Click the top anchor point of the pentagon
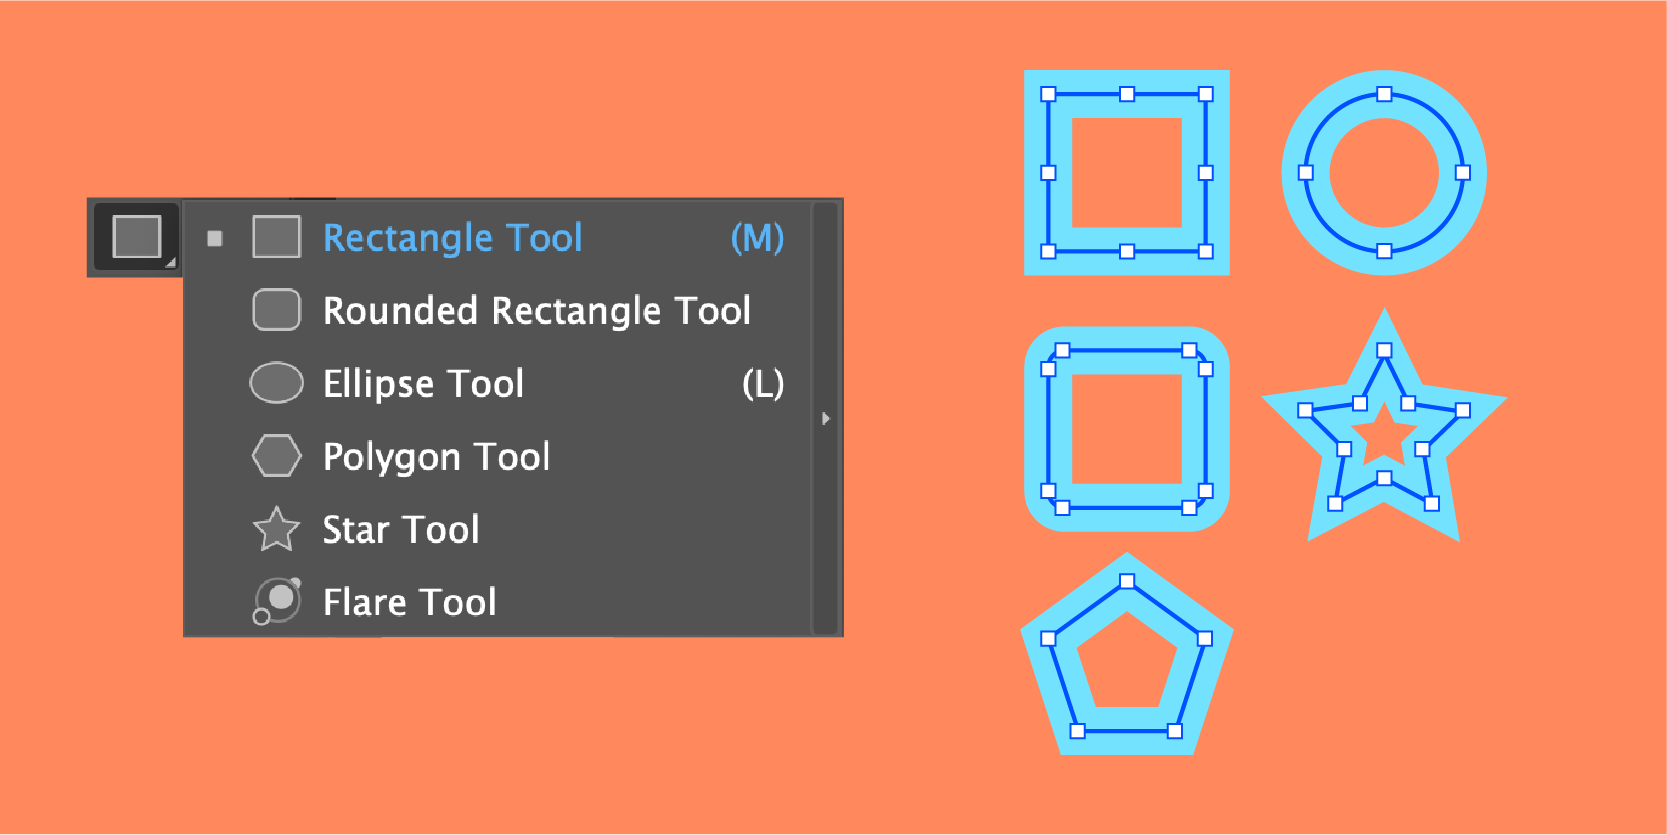The width and height of the screenshot is (1667, 835). 1127,581
